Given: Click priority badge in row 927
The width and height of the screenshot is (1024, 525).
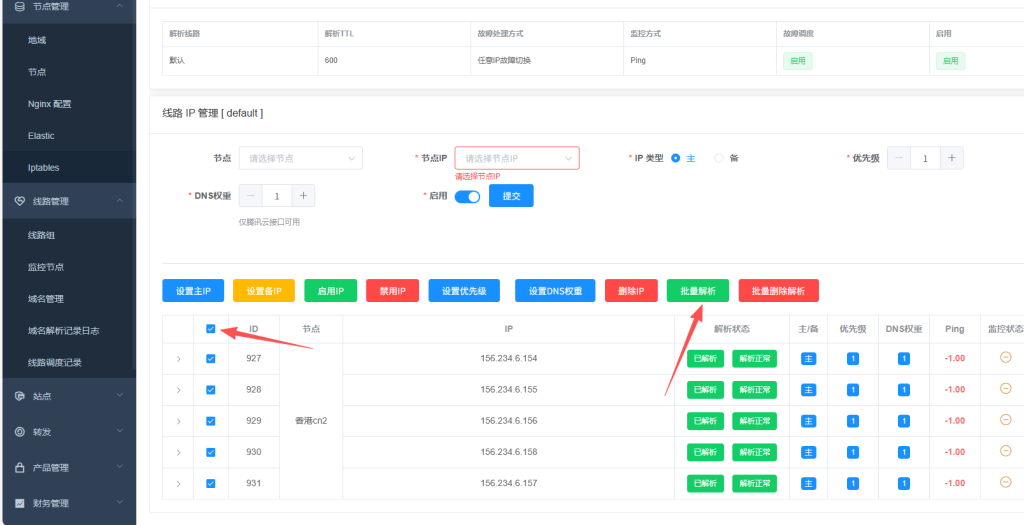Looking at the screenshot, I should pyautogui.click(x=853, y=358).
